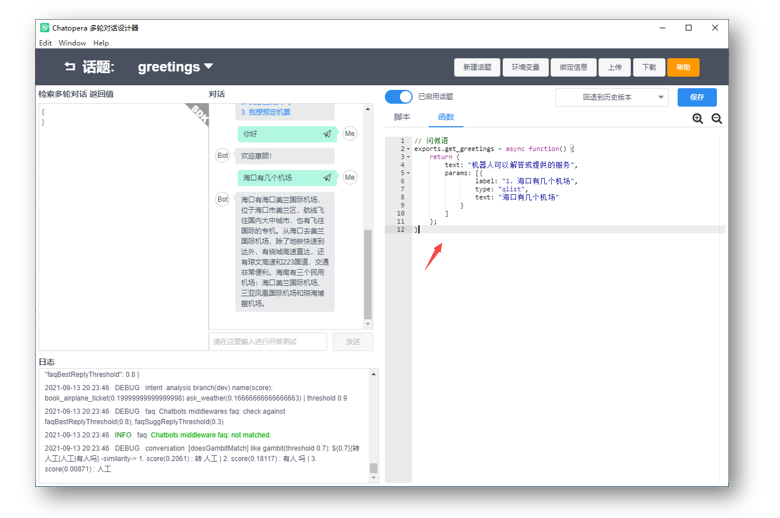Toggle the 已启用话题 switch
Image resolution: width=780 pixels, height=518 pixels.
(398, 97)
